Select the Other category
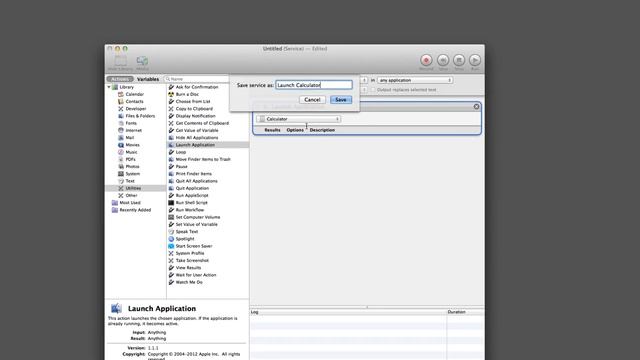This screenshot has width=640, height=360. coord(131,196)
